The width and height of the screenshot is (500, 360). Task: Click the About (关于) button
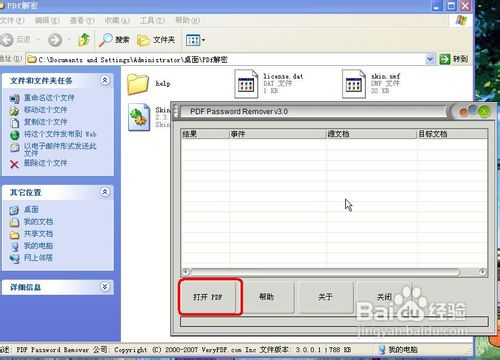point(325,297)
